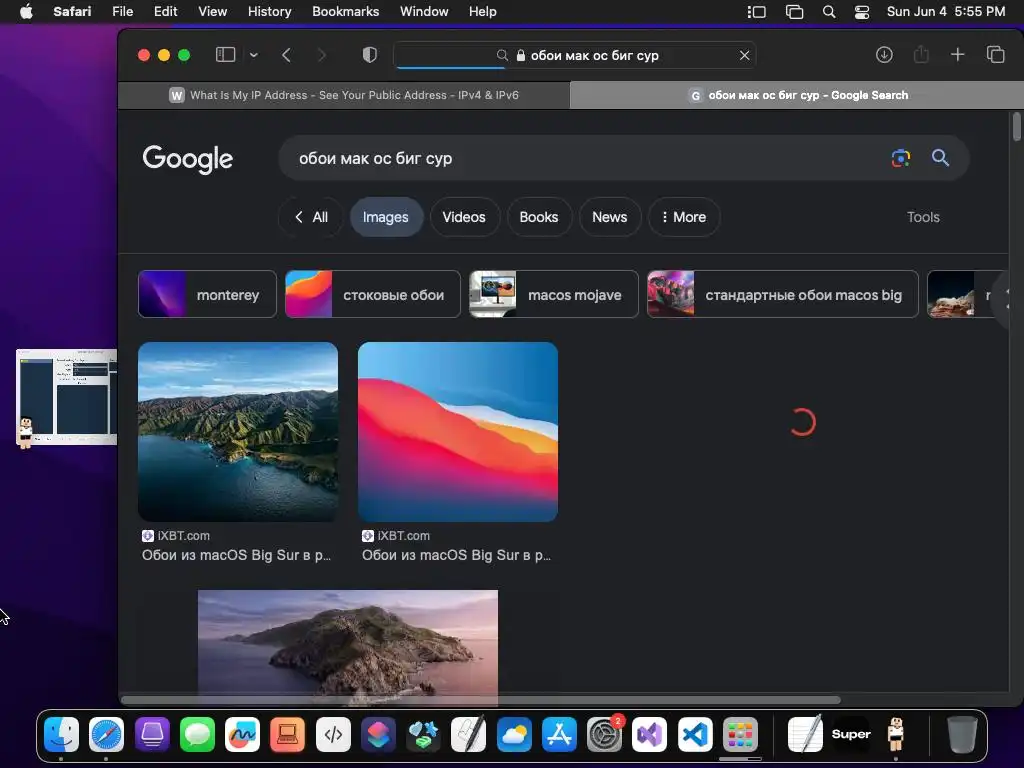This screenshot has width=1024, height=768.
Task: Select the macos mojave suggestion chip
Action: pos(554,295)
